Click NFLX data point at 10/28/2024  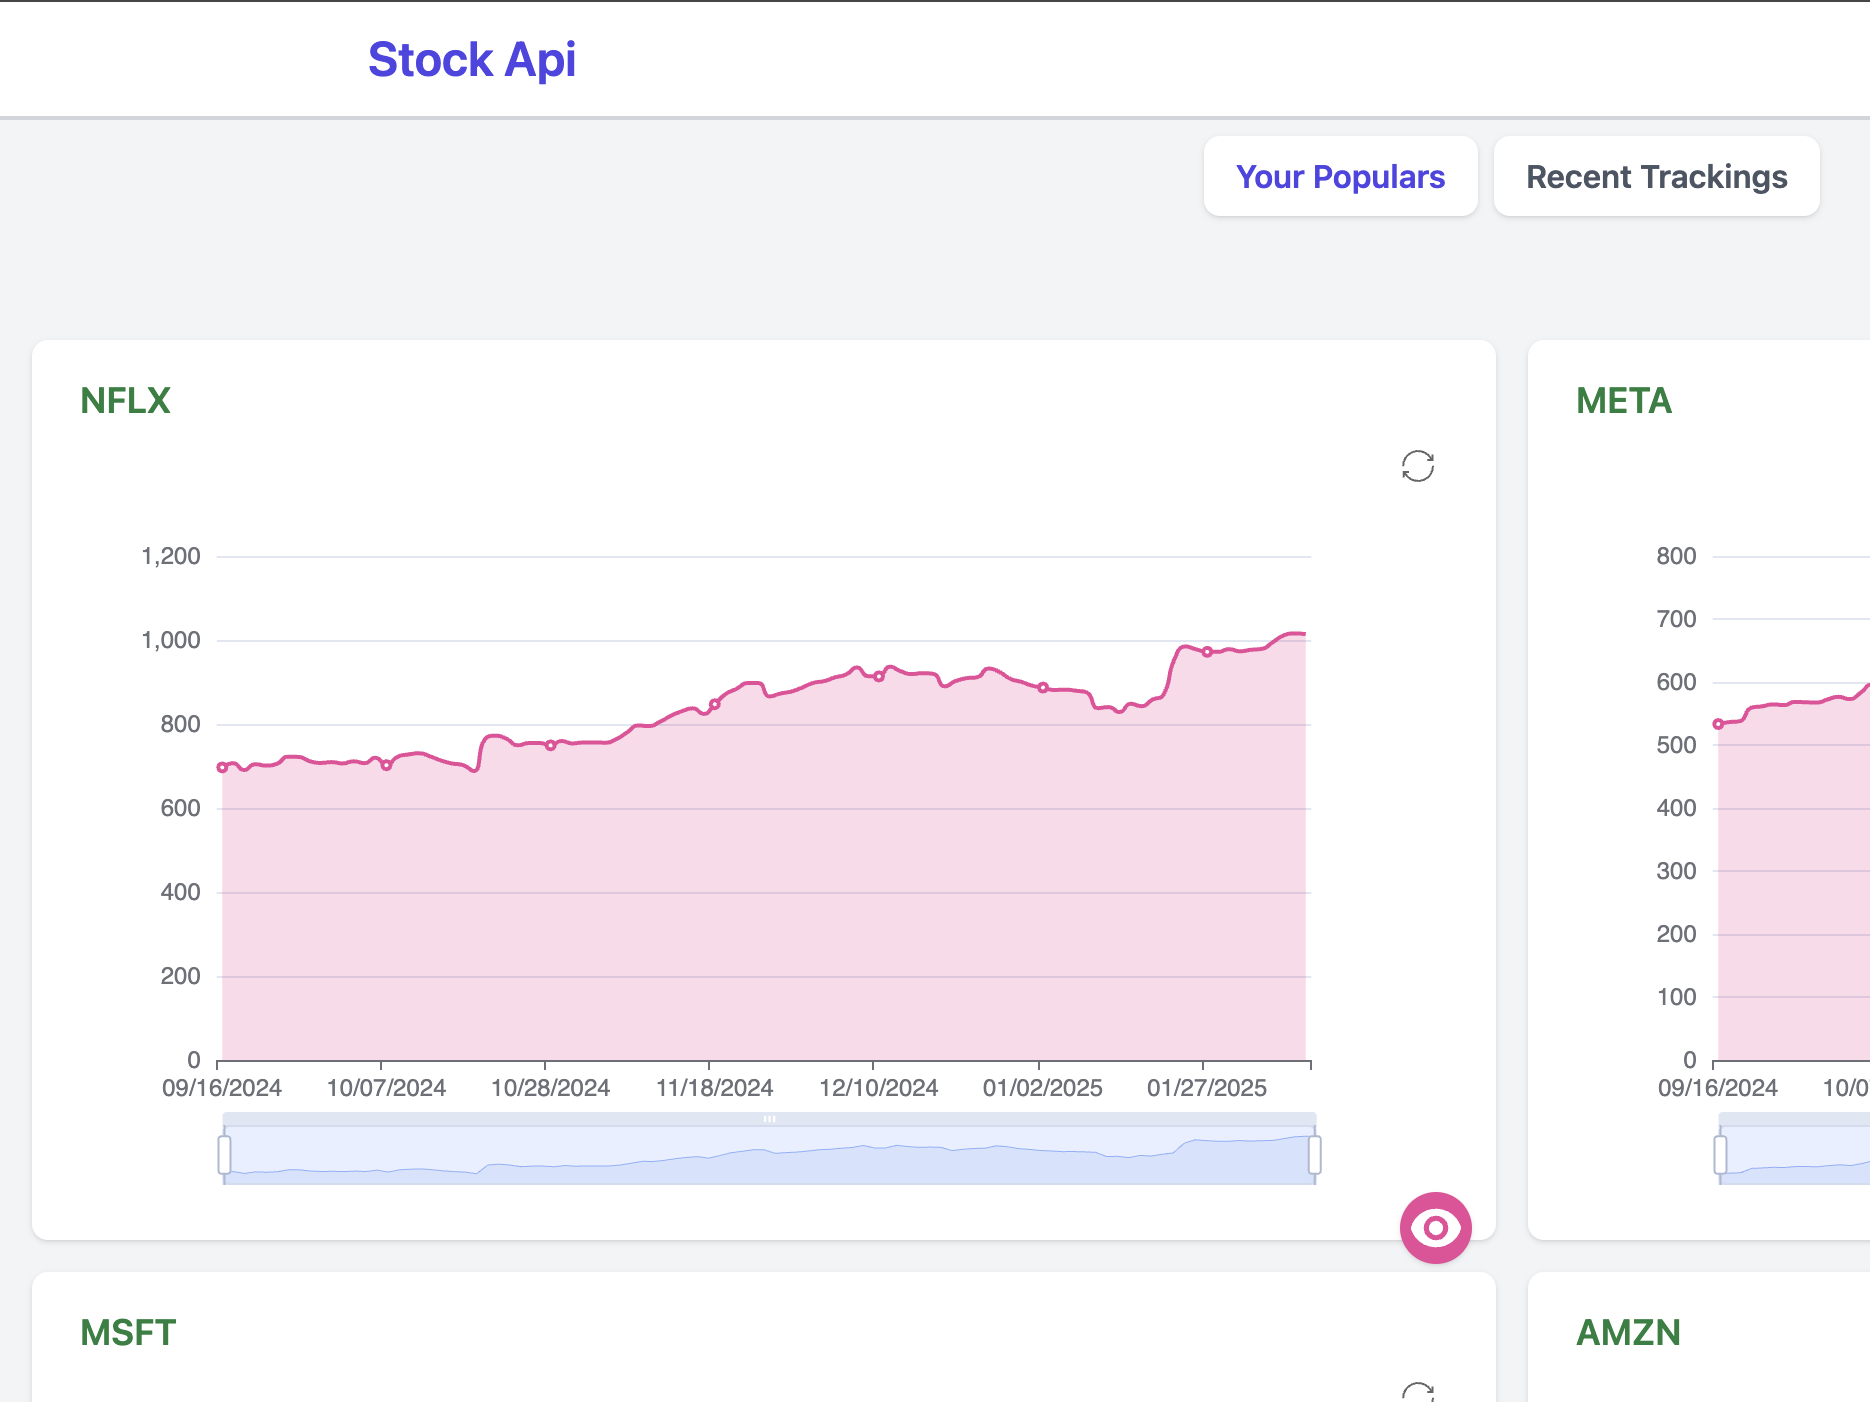550,745
